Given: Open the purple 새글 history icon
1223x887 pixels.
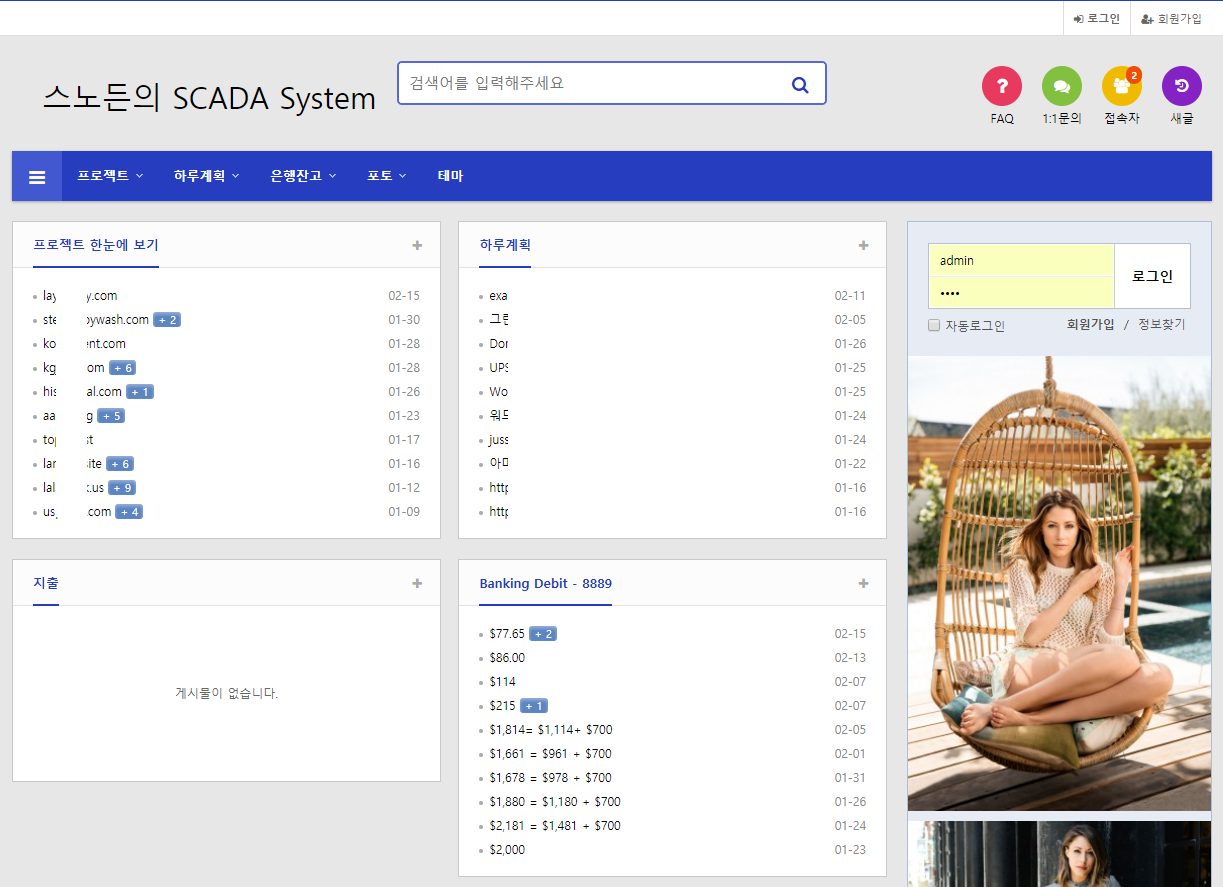Looking at the screenshot, I should [1181, 86].
